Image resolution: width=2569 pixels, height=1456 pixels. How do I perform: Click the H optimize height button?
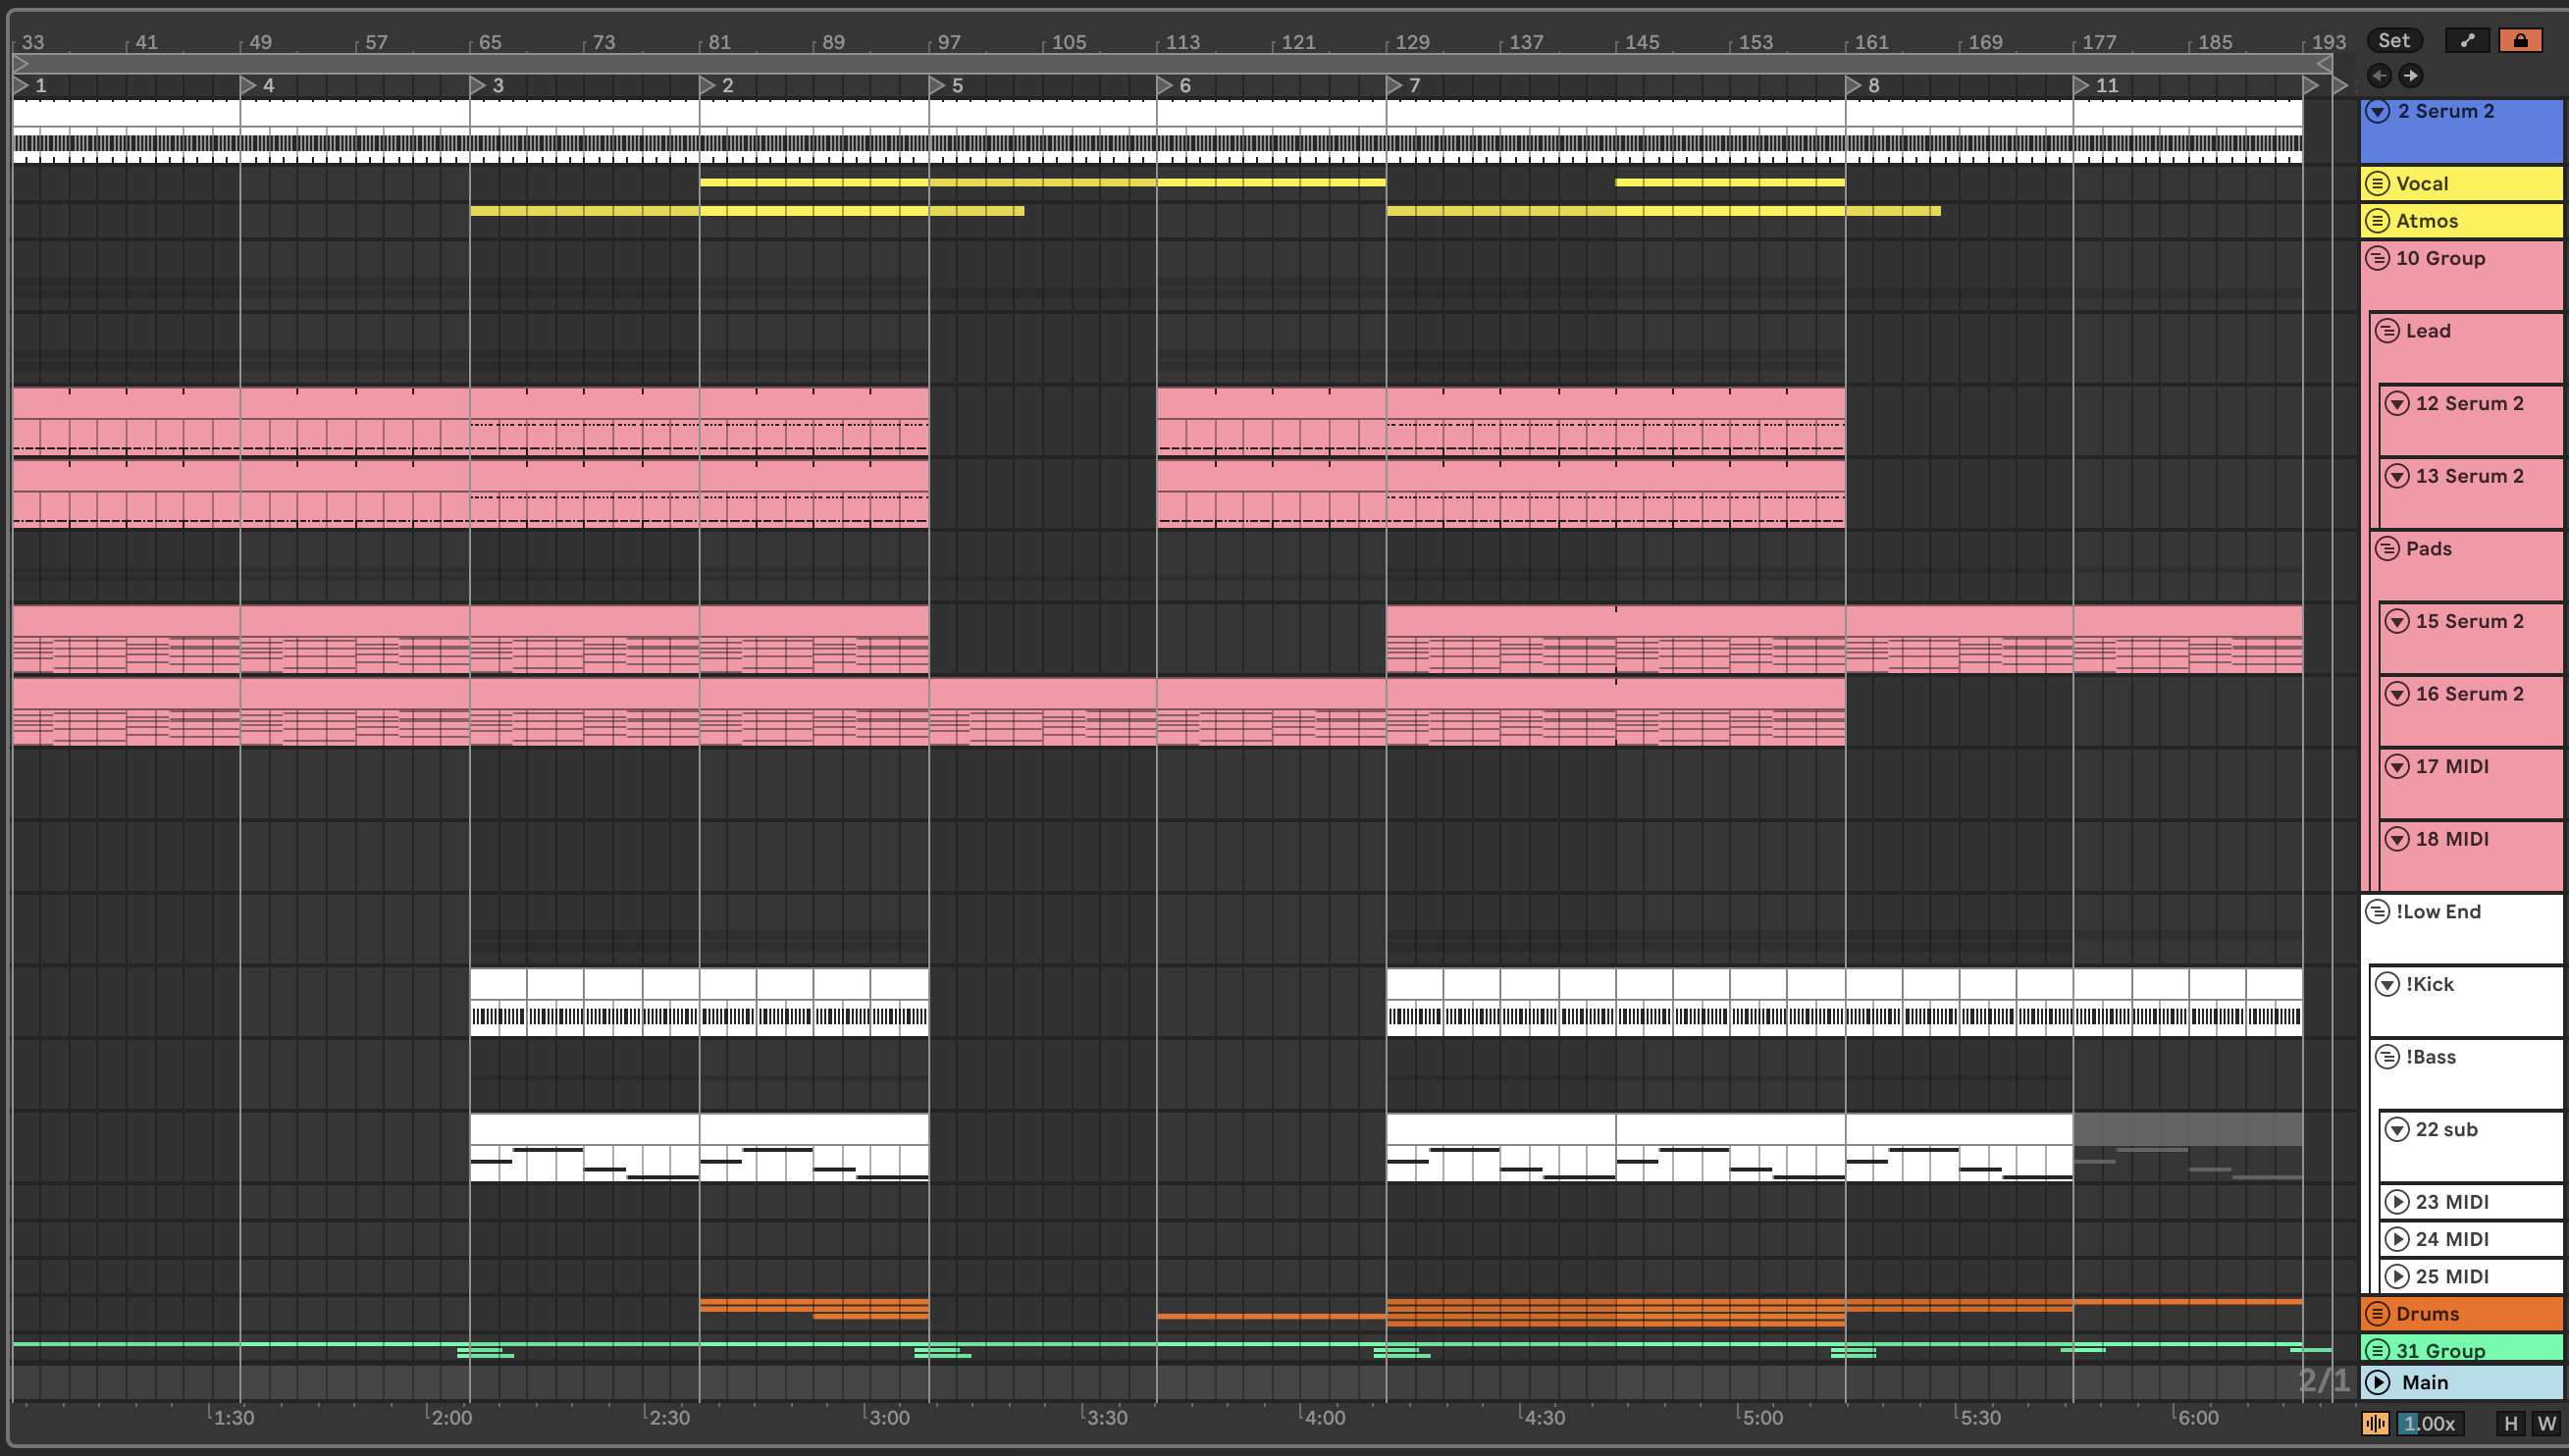pos(2510,1422)
